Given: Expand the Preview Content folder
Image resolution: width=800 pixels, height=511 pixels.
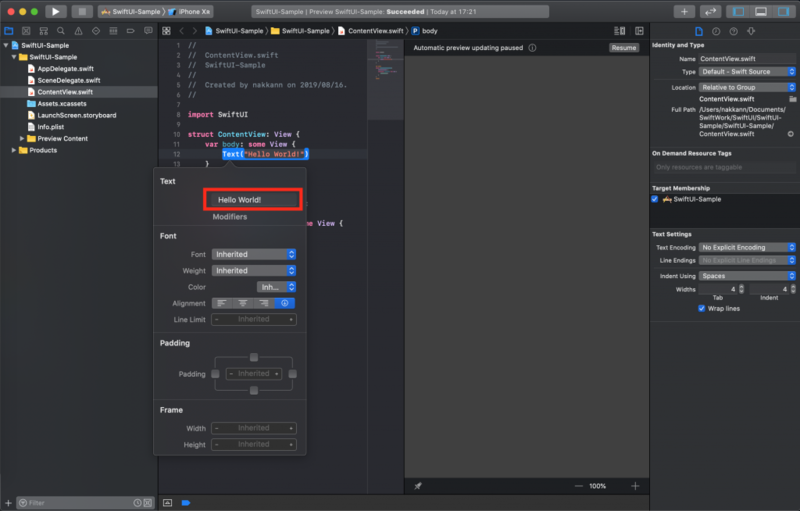Looking at the screenshot, I should [22, 139].
